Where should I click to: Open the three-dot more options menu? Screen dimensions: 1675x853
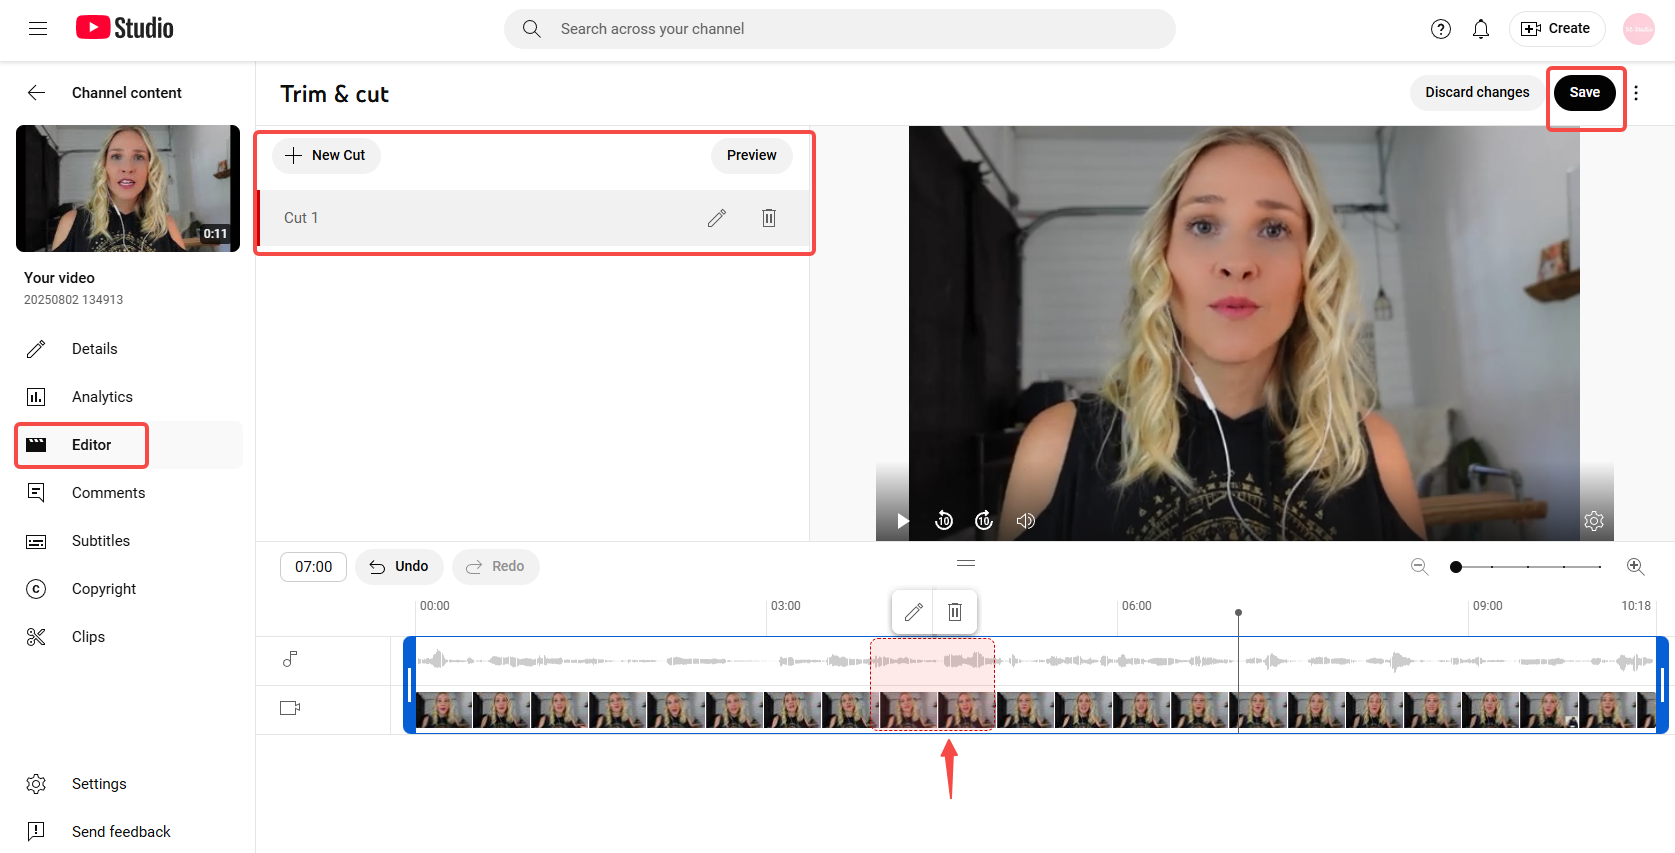pyautogui.click(x=1636, y=93)
